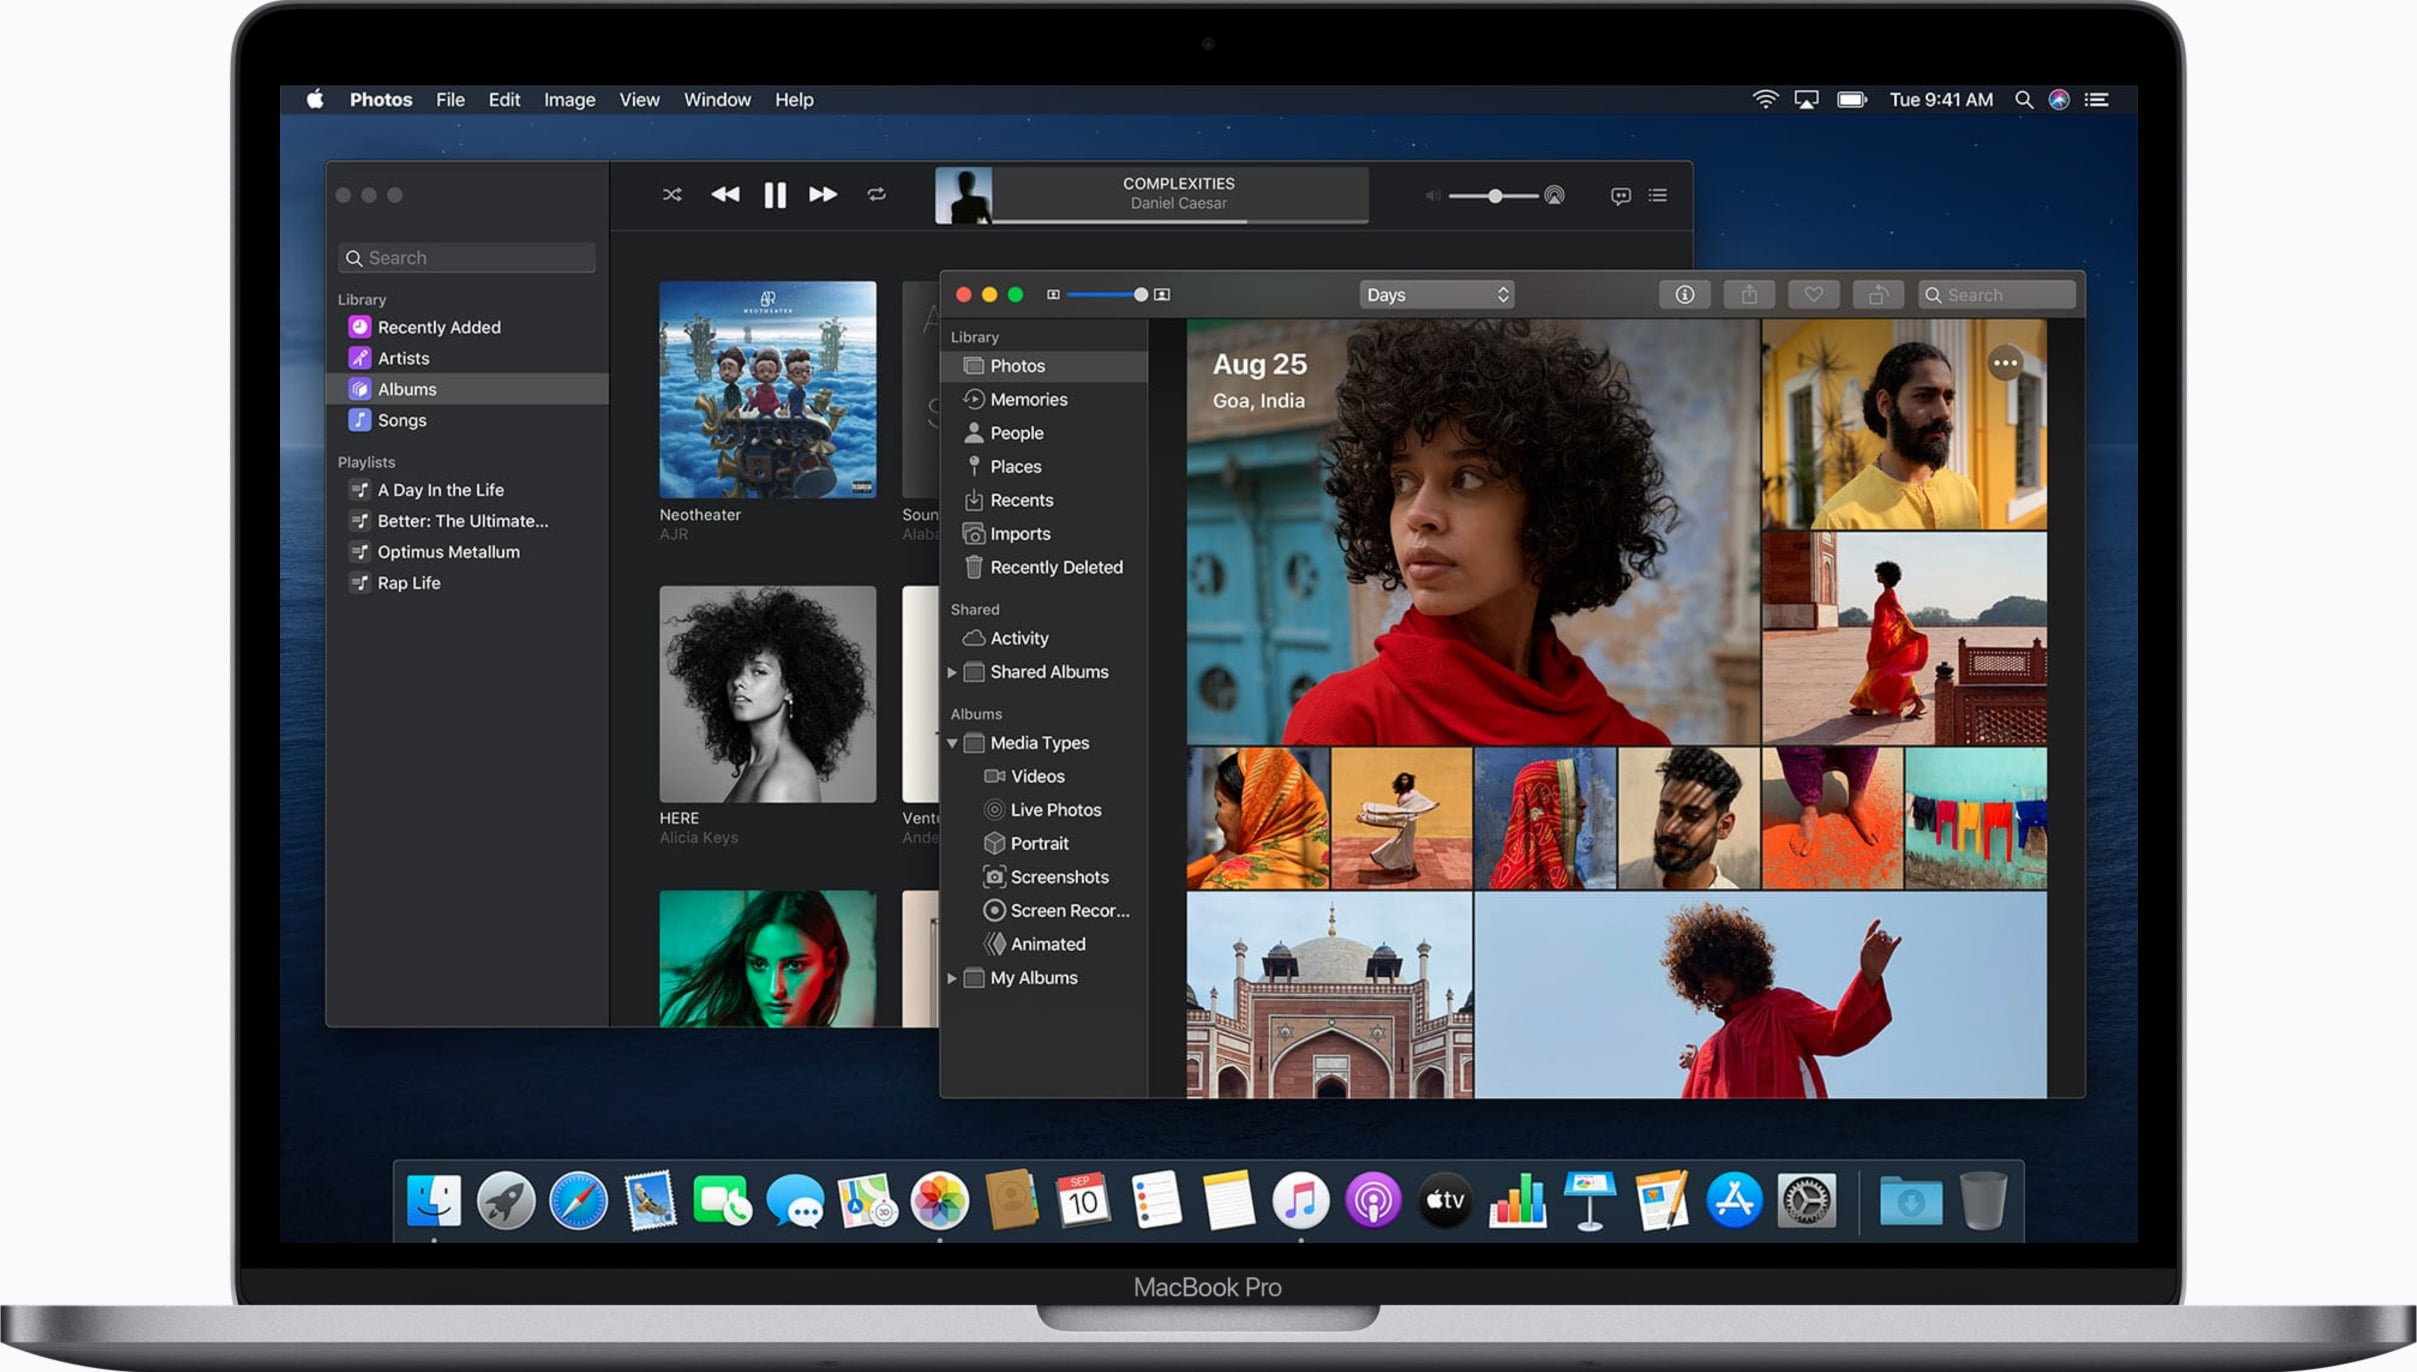
Task: Enable repeat mode in Music
Action: [x=876, y=195]
